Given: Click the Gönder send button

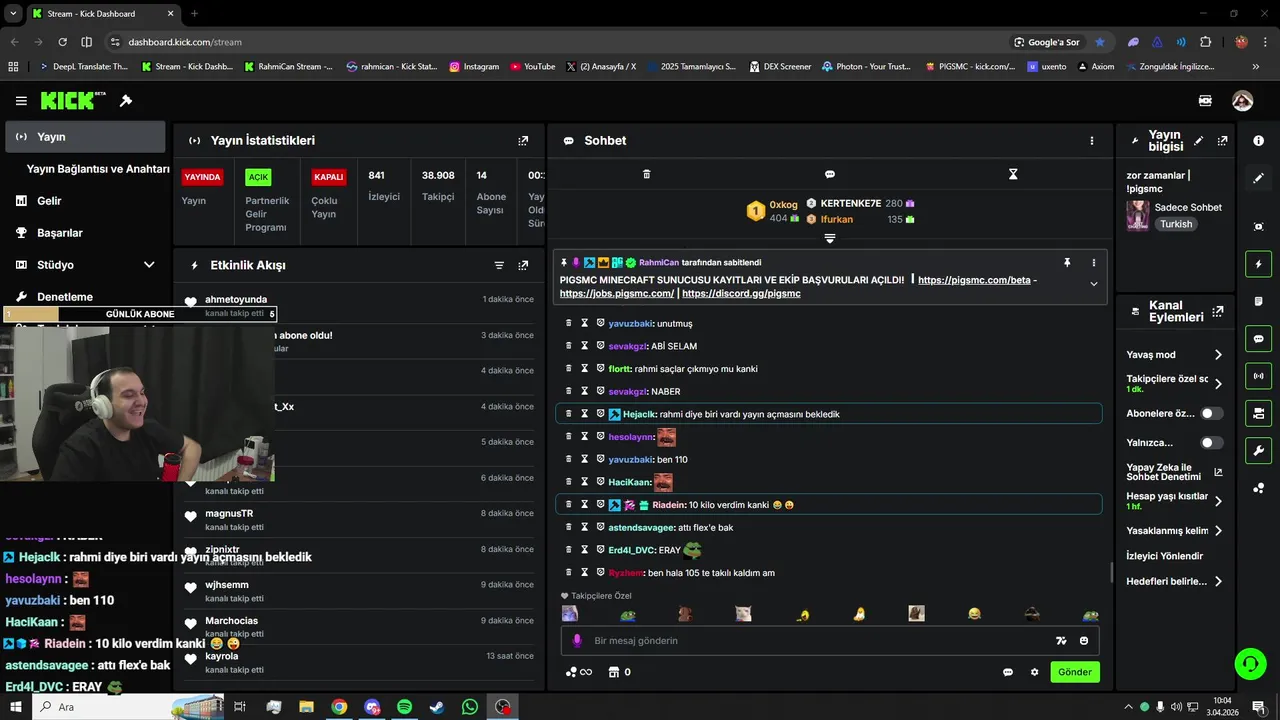Looking at the screenshot, I should [1075, 672].
